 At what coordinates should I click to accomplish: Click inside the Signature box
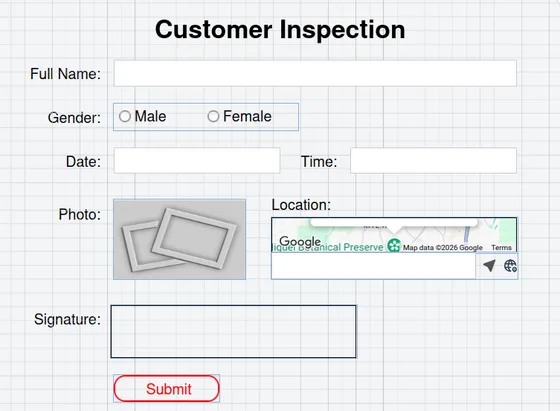[234, 331]
